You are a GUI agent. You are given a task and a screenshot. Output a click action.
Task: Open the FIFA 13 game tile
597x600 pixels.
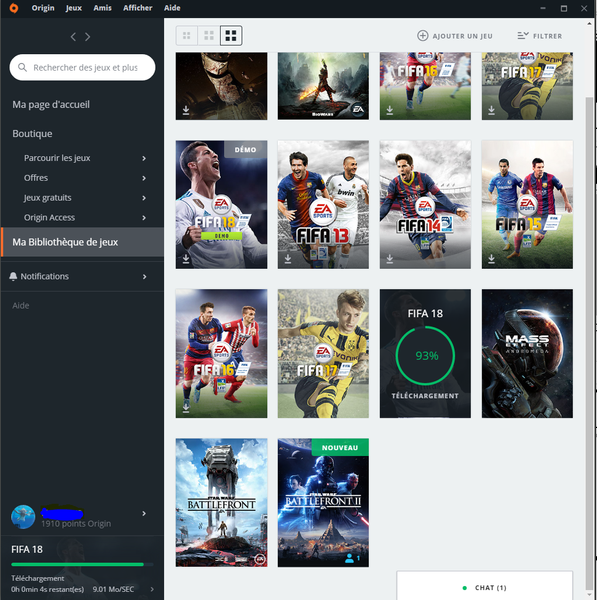coord(323,204)
